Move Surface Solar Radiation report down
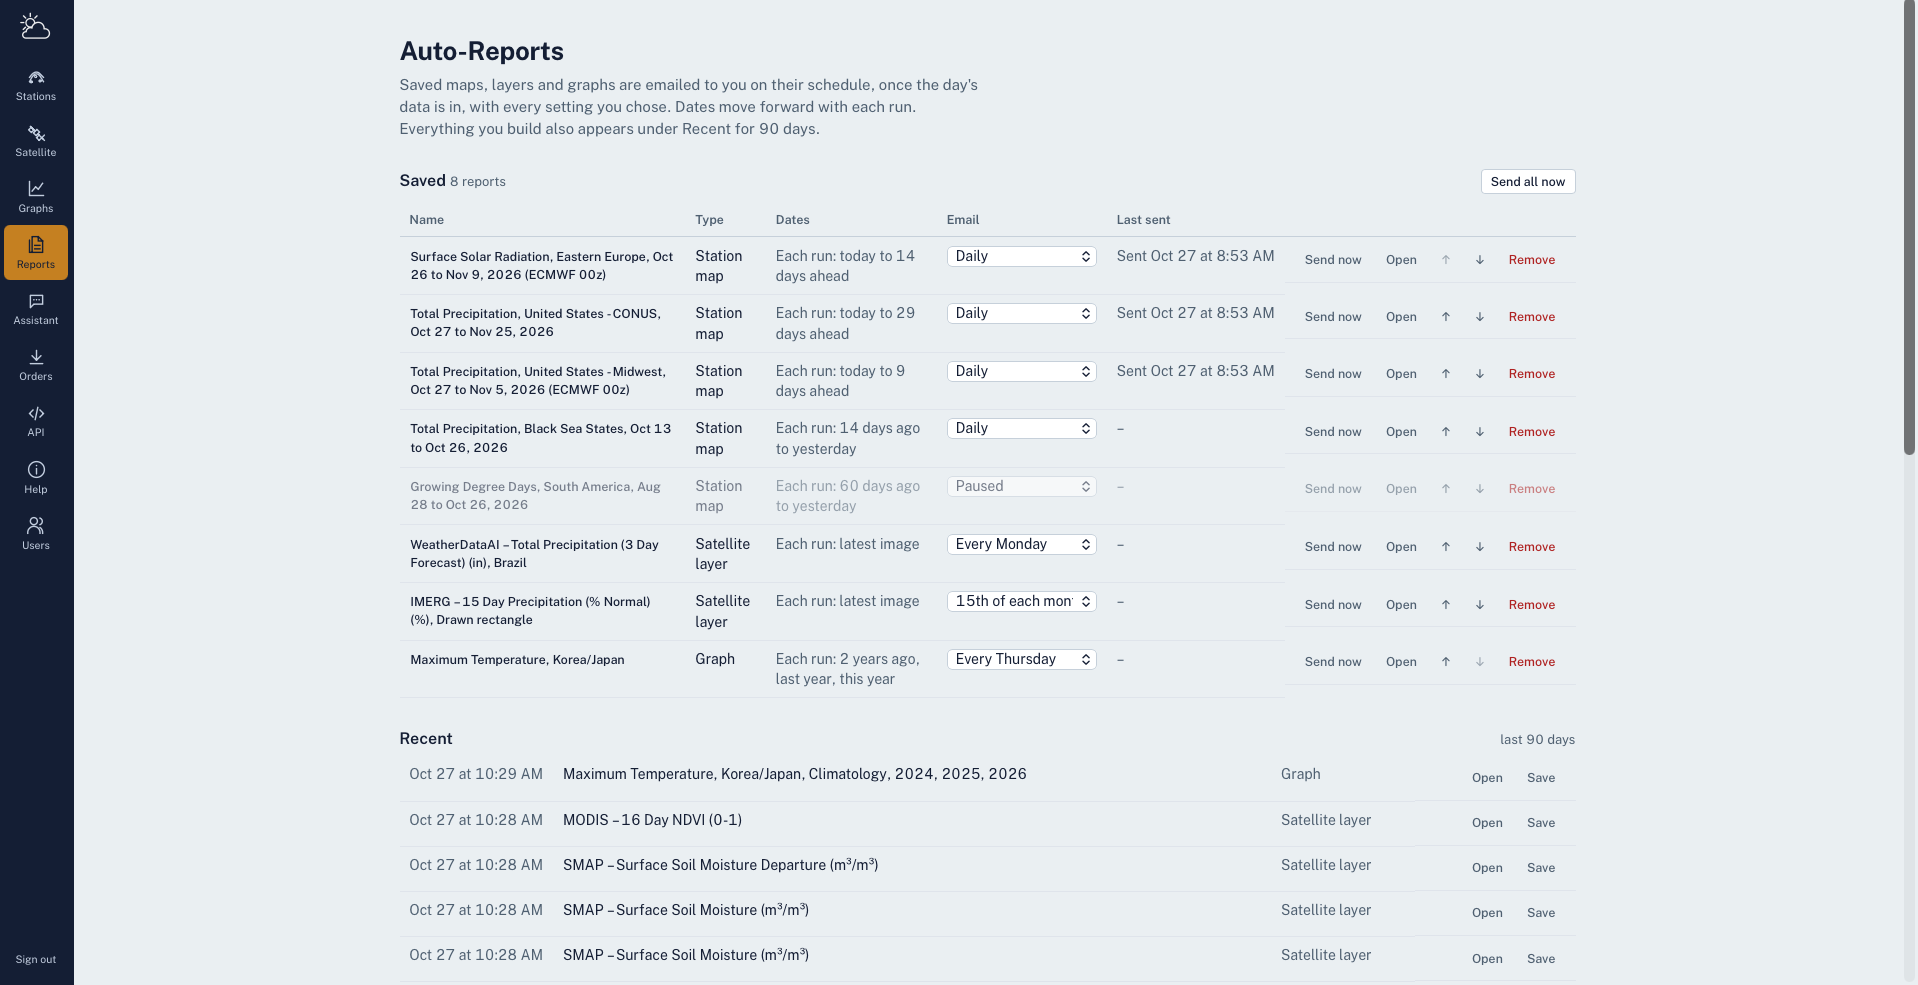 1480,260
